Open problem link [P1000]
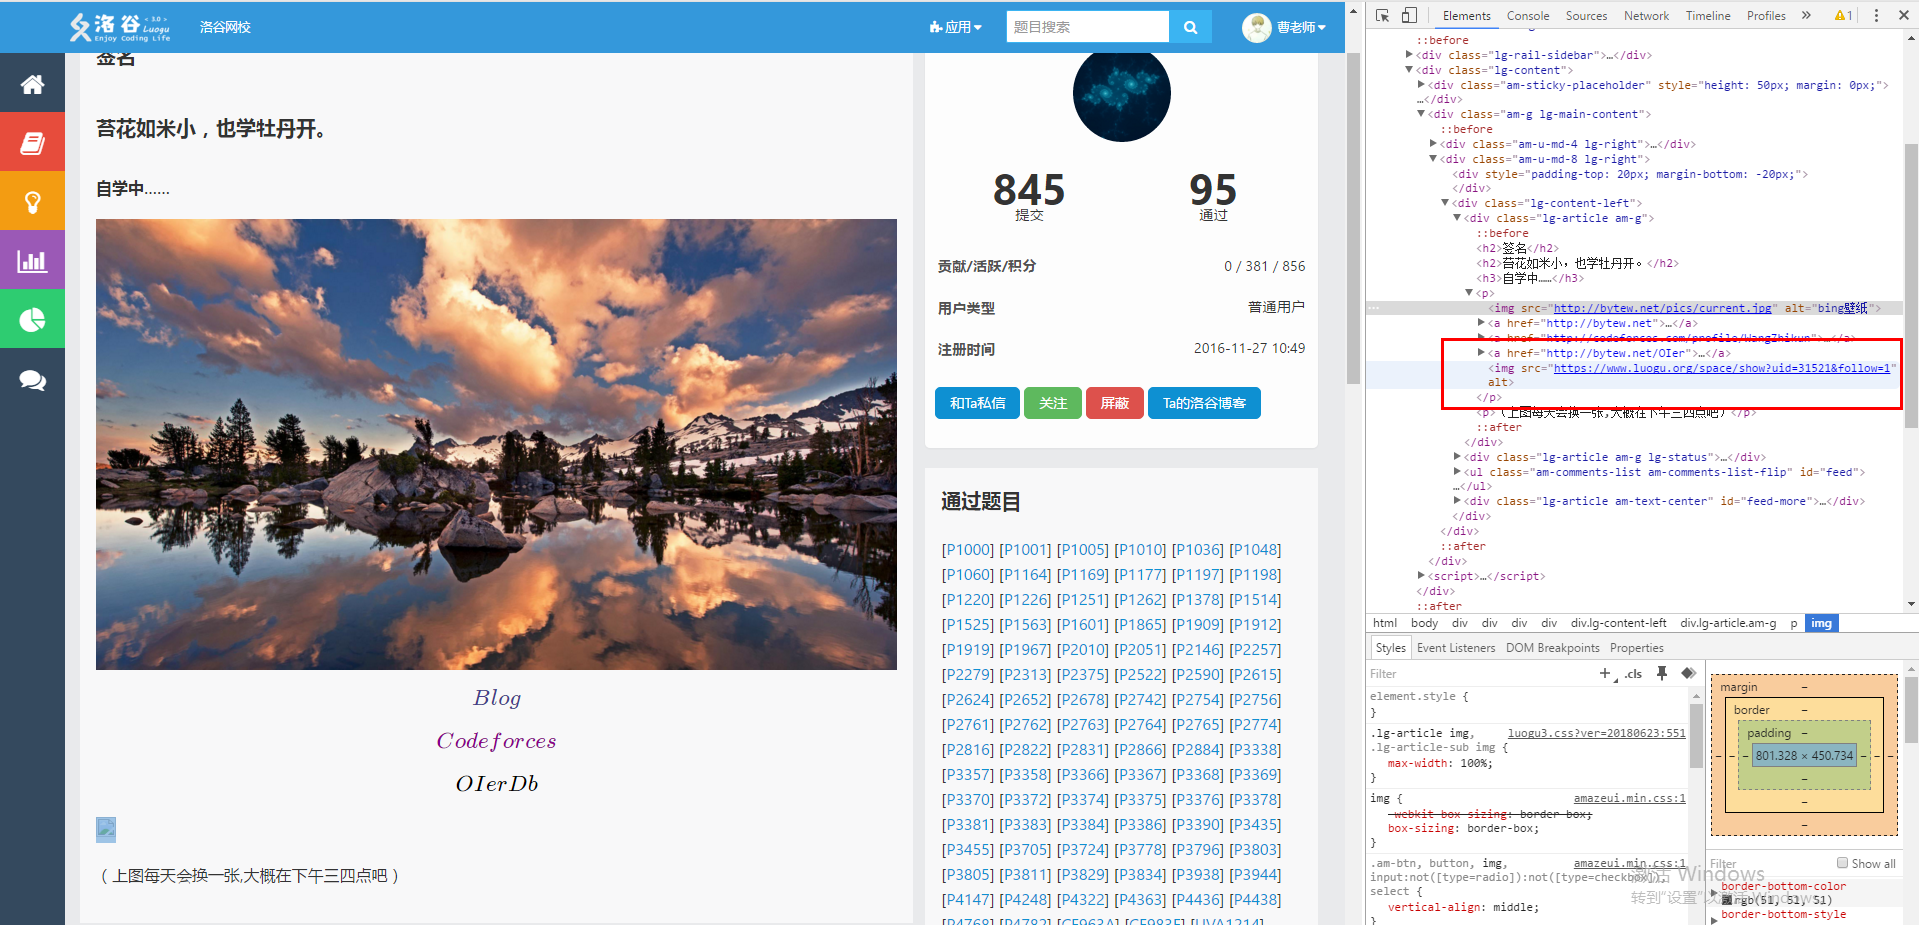This screenshot has width=1919, height=925. coord(968,550)
